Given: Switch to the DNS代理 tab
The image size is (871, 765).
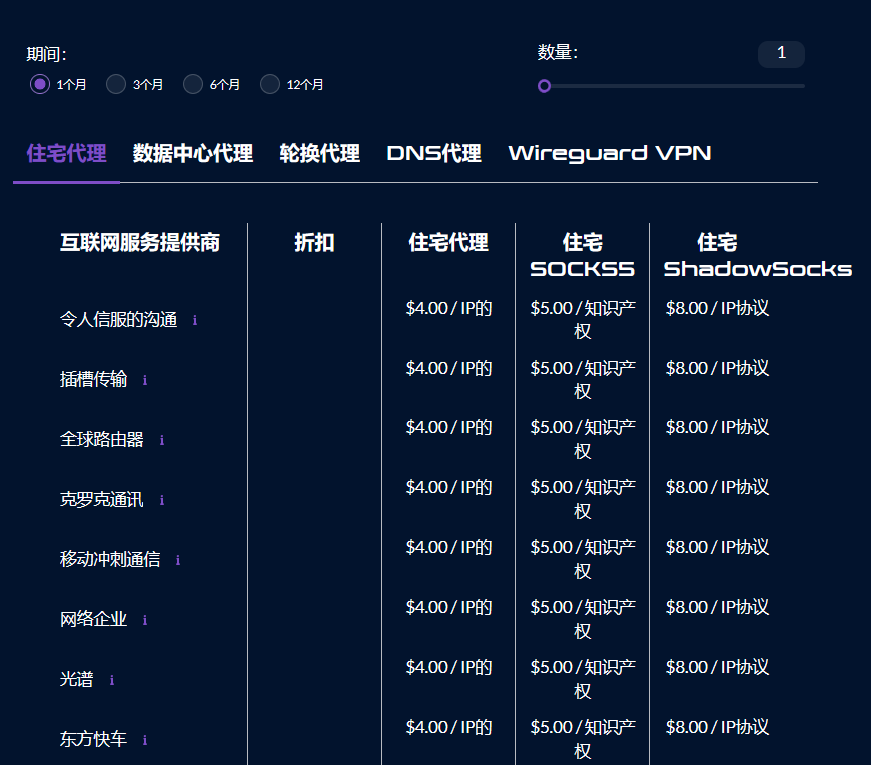Looking at the screenshot, I should pyautogui.click(x=434, y=154).
